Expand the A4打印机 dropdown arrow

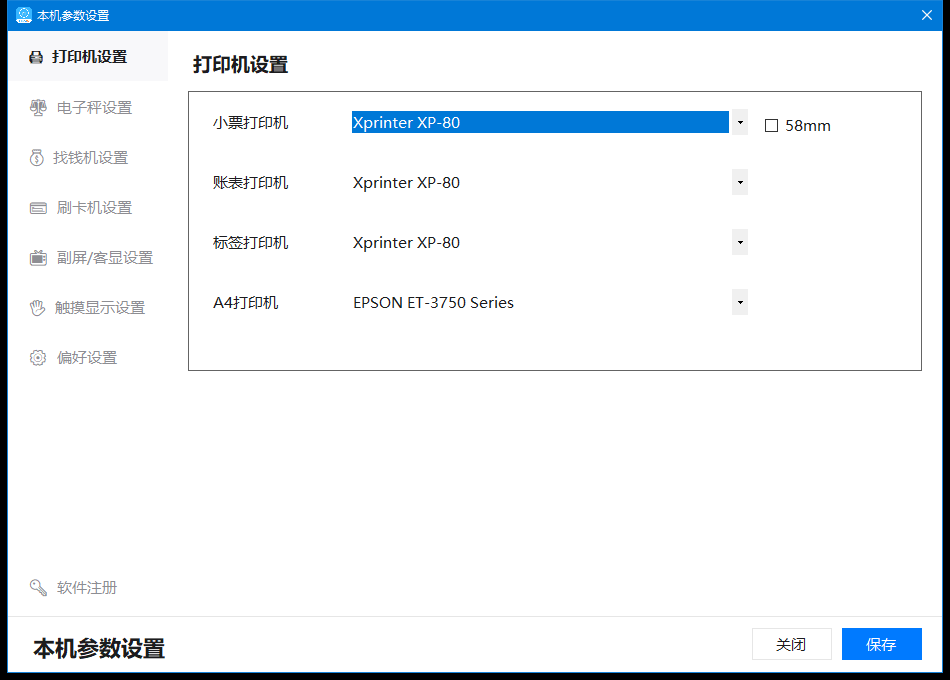(740, 302)
